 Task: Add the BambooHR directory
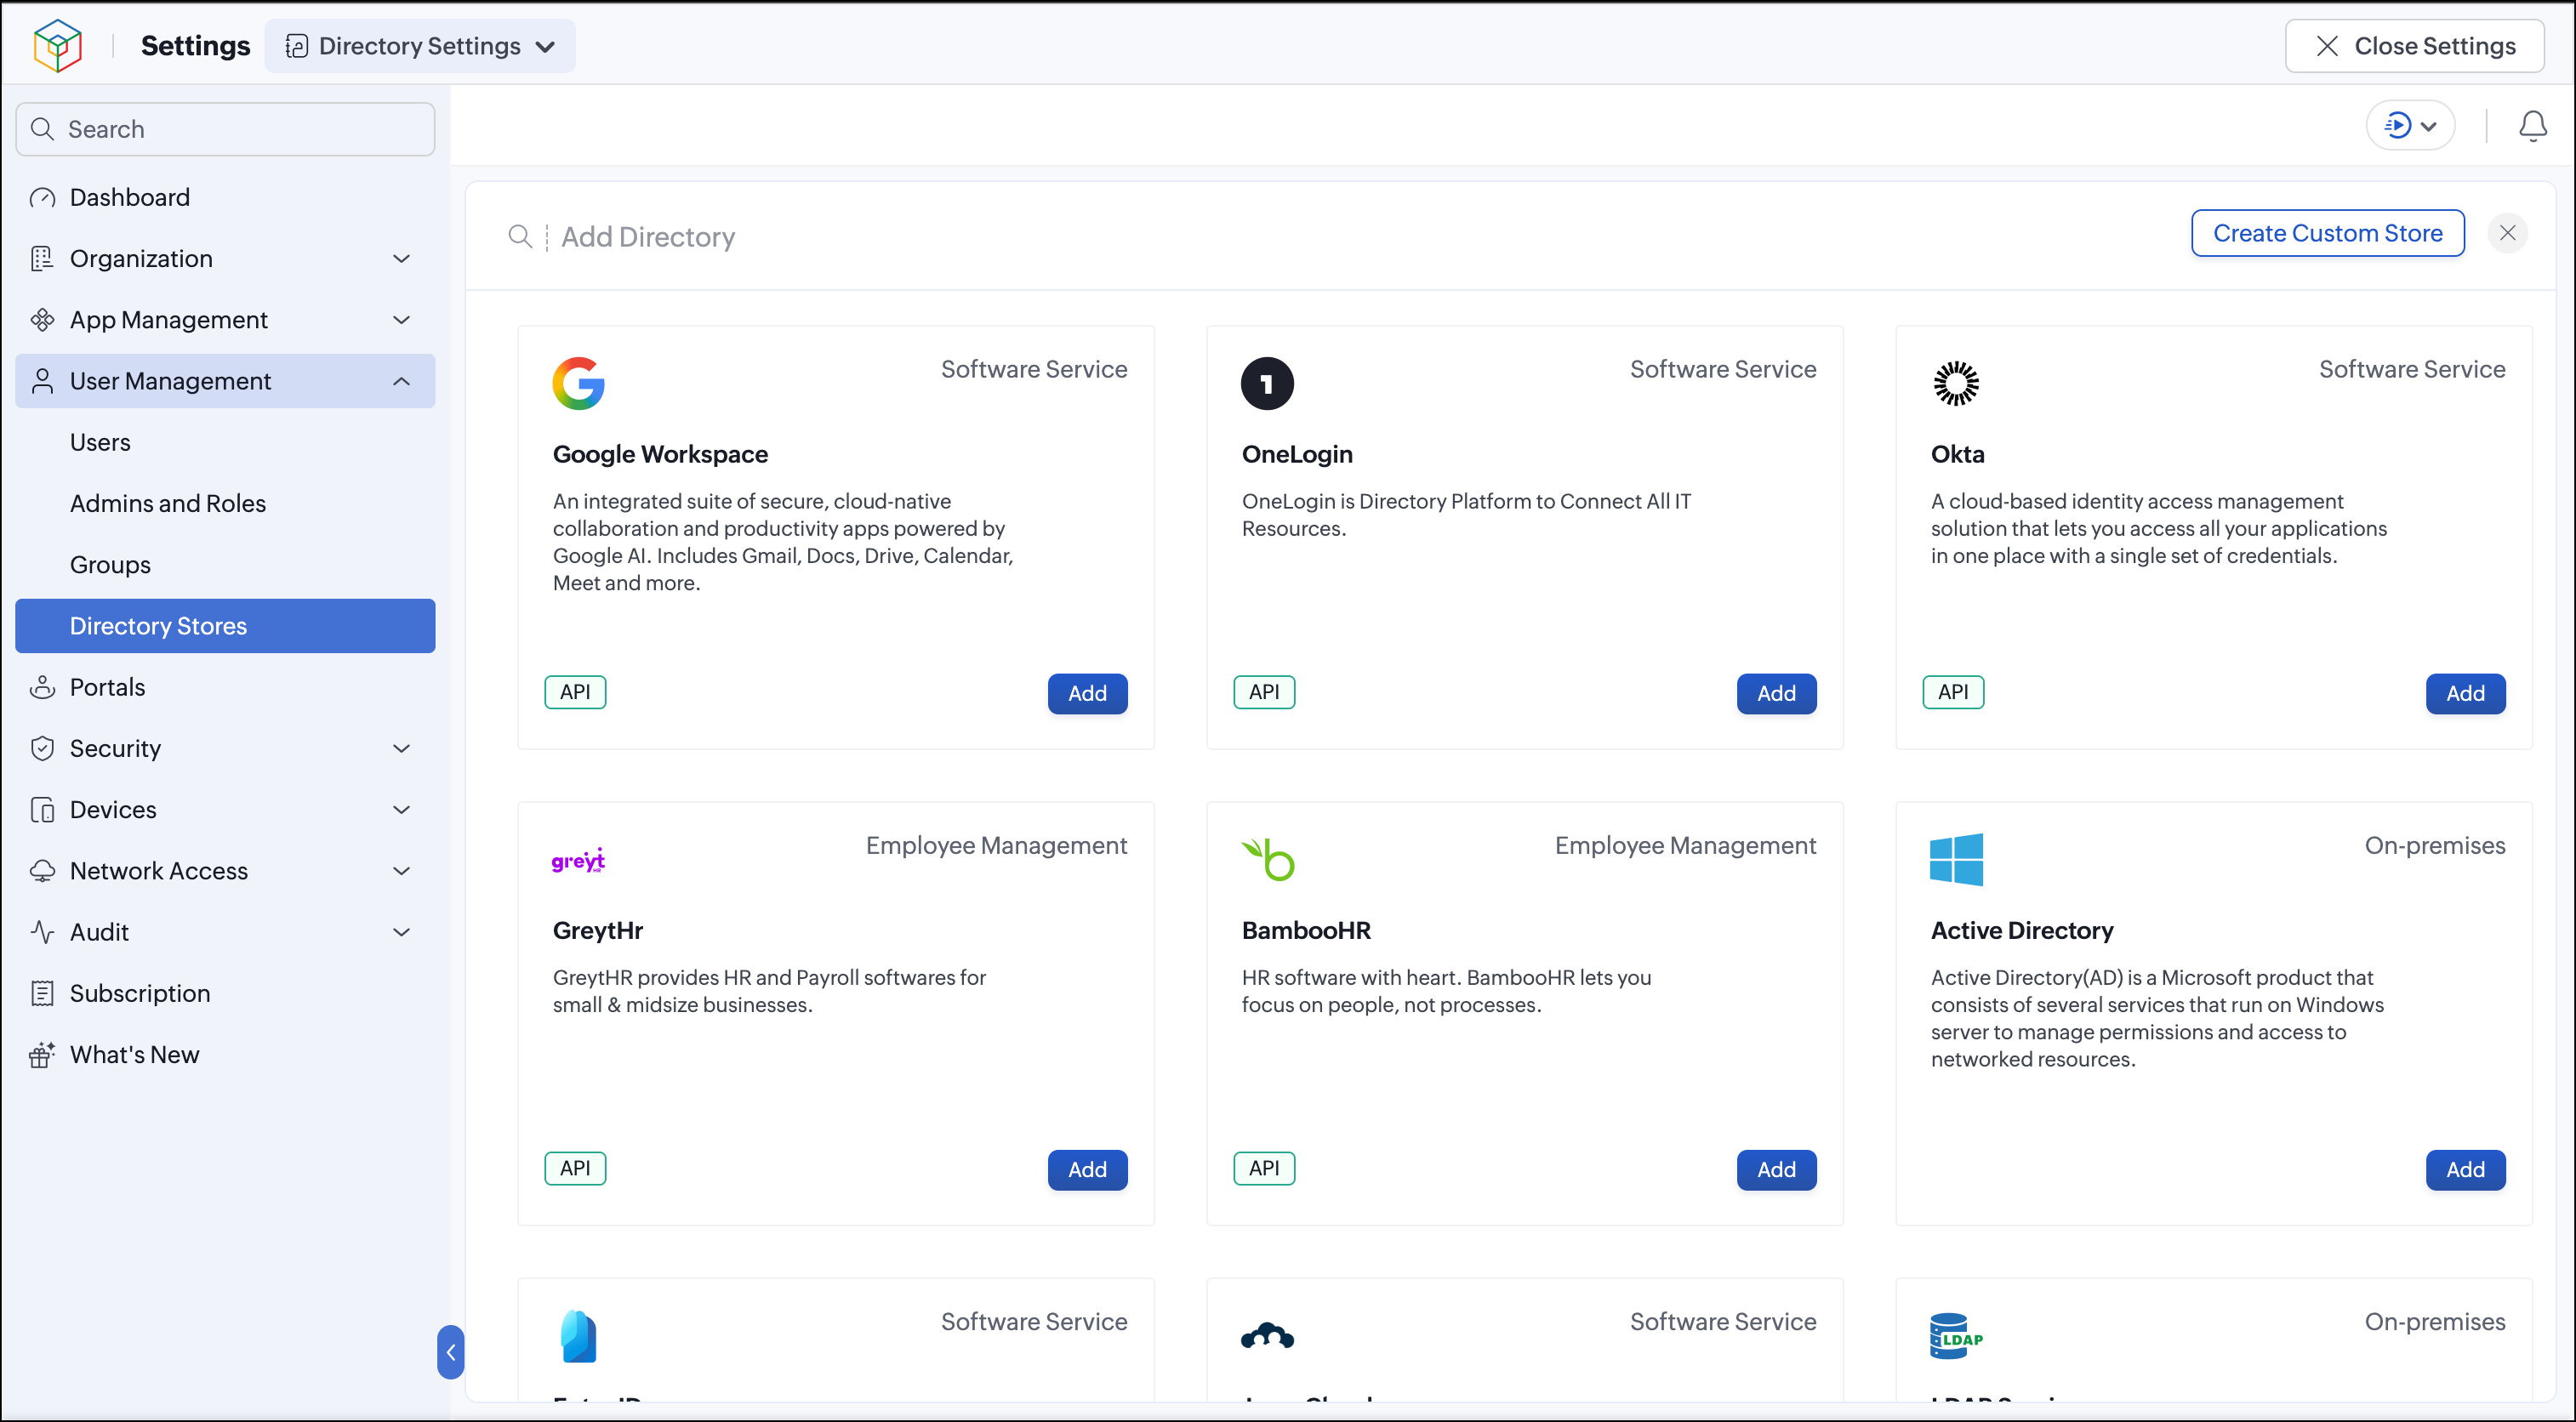click(1776, 1169)
